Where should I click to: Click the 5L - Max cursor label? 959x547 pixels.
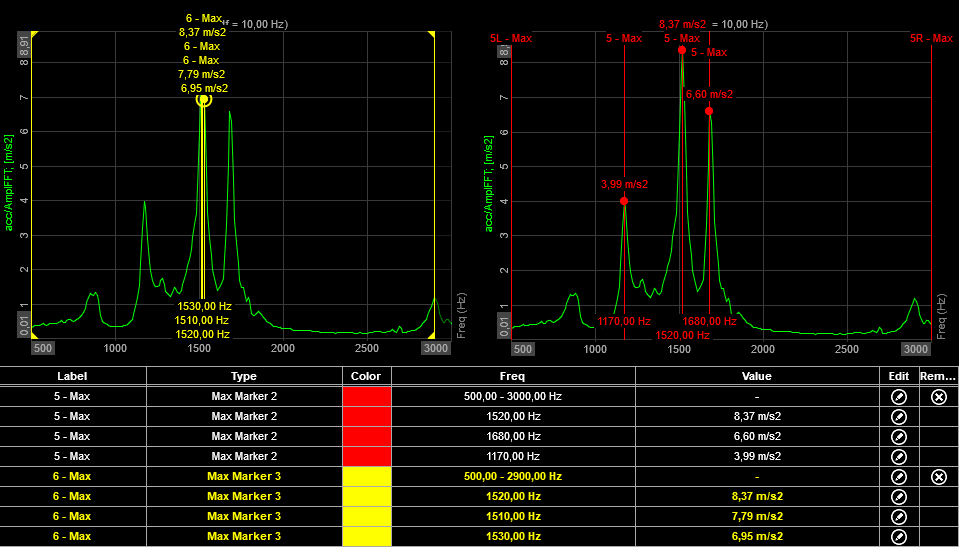(511, 39)
